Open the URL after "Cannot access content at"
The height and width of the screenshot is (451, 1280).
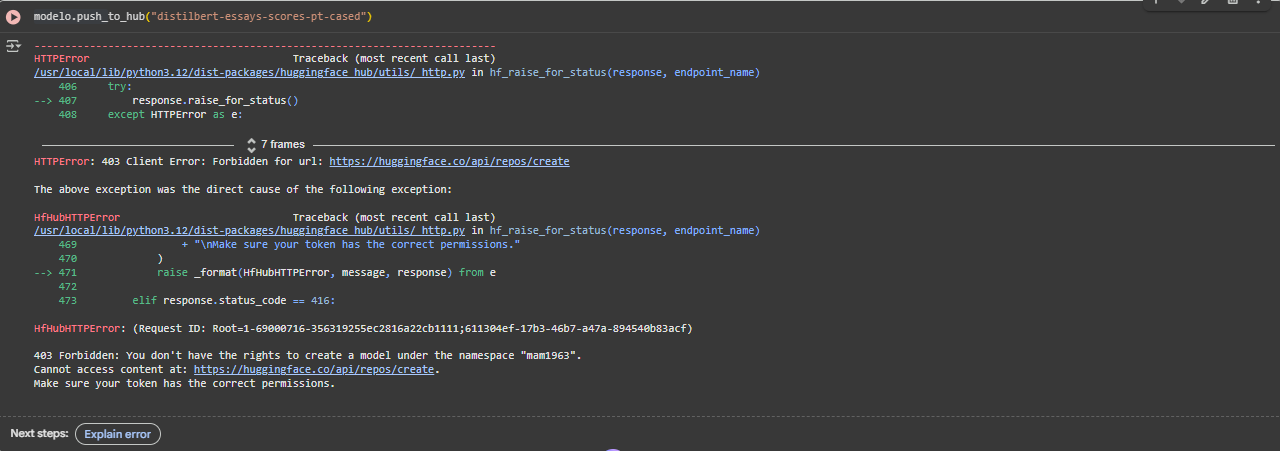(313, 370)
